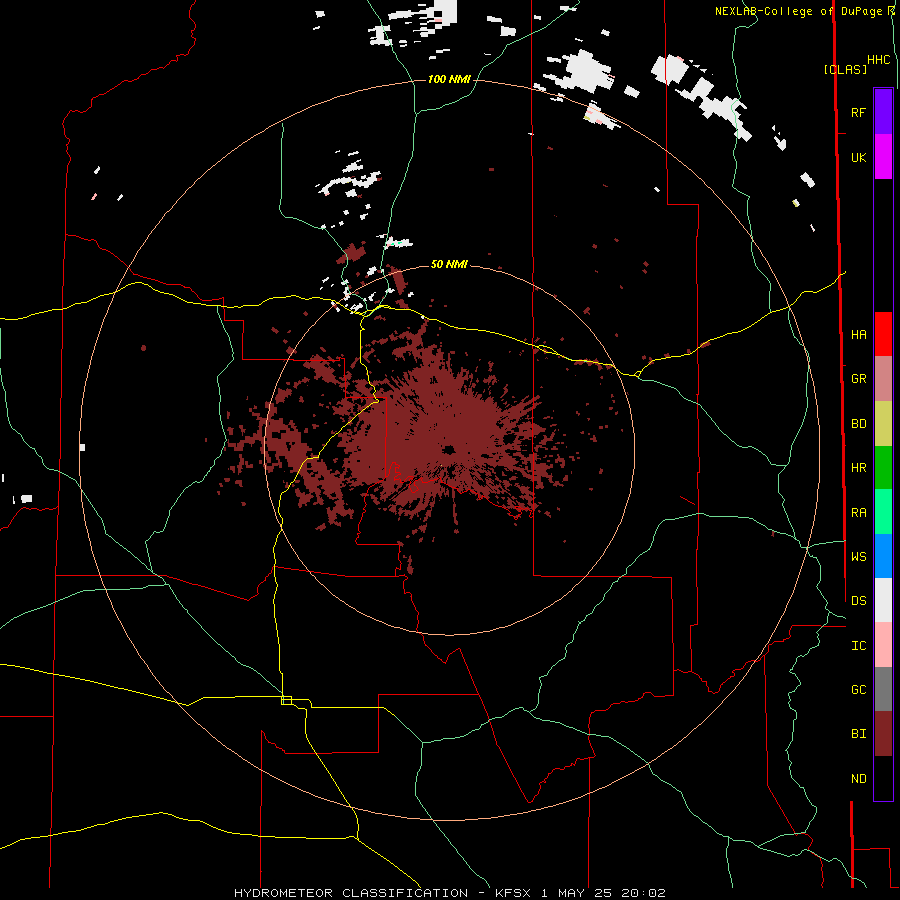900x900 pixels.
Task: Click the WS legend label text
Action: [x=859, y=557]
